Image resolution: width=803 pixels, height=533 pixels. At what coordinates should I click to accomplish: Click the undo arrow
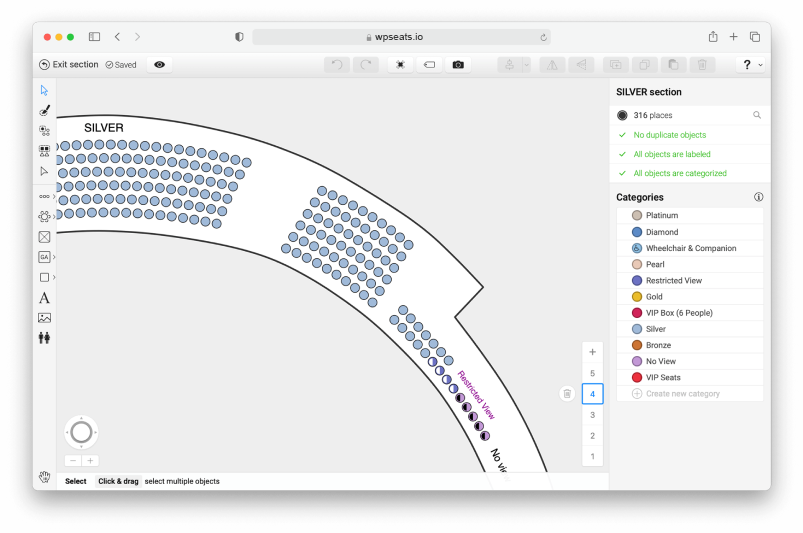pos(336,65)
